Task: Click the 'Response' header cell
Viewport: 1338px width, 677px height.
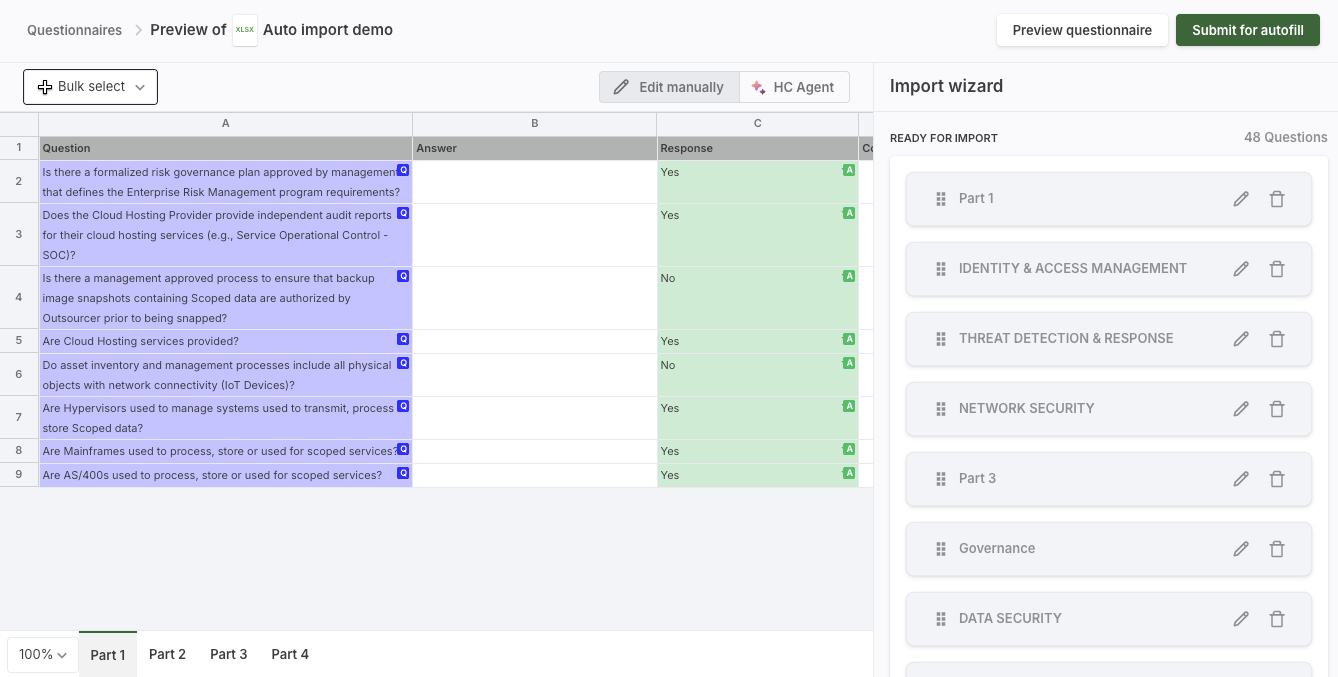Action: [757, 148]
